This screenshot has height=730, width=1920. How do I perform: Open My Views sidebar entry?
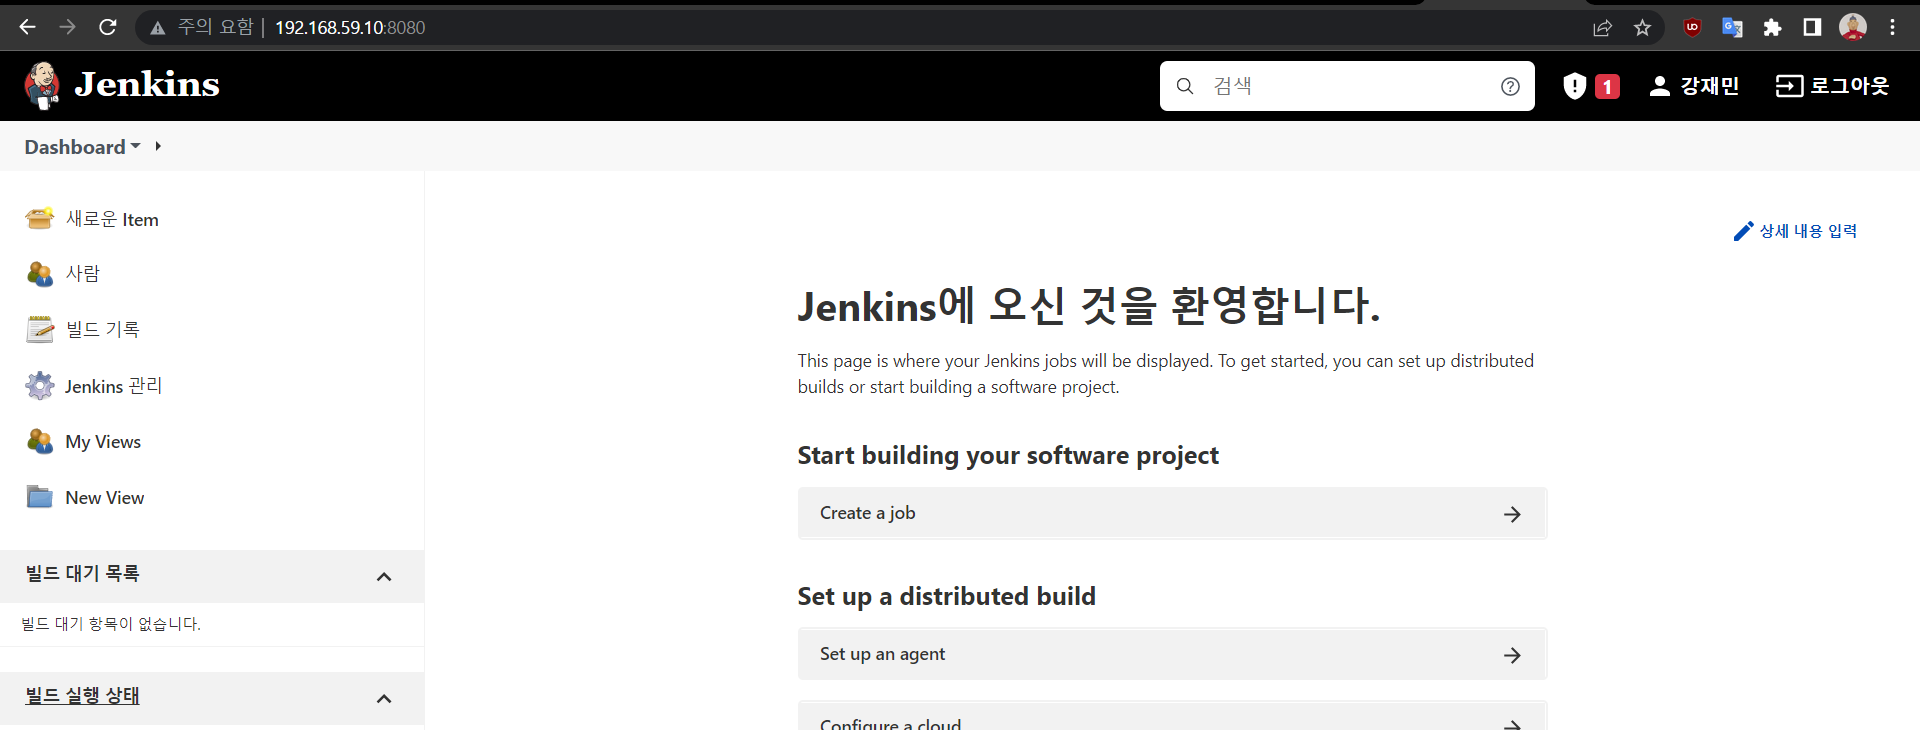coord(103,442)
